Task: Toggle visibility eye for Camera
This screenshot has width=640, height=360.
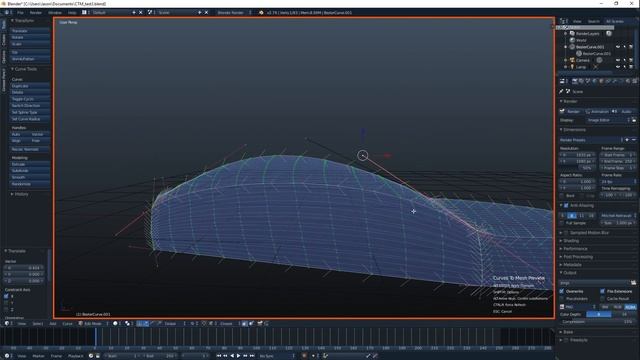Action: 618,60
